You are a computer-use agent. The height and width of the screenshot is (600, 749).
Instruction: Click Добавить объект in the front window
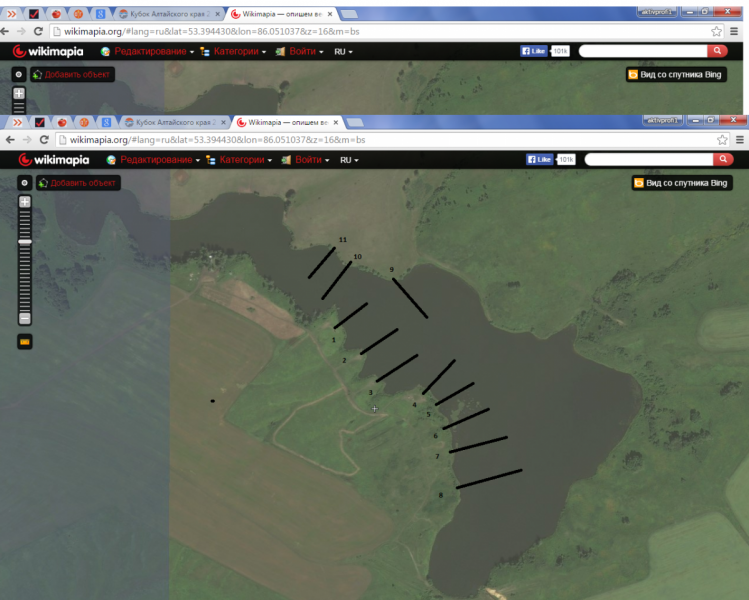[78, 183]
